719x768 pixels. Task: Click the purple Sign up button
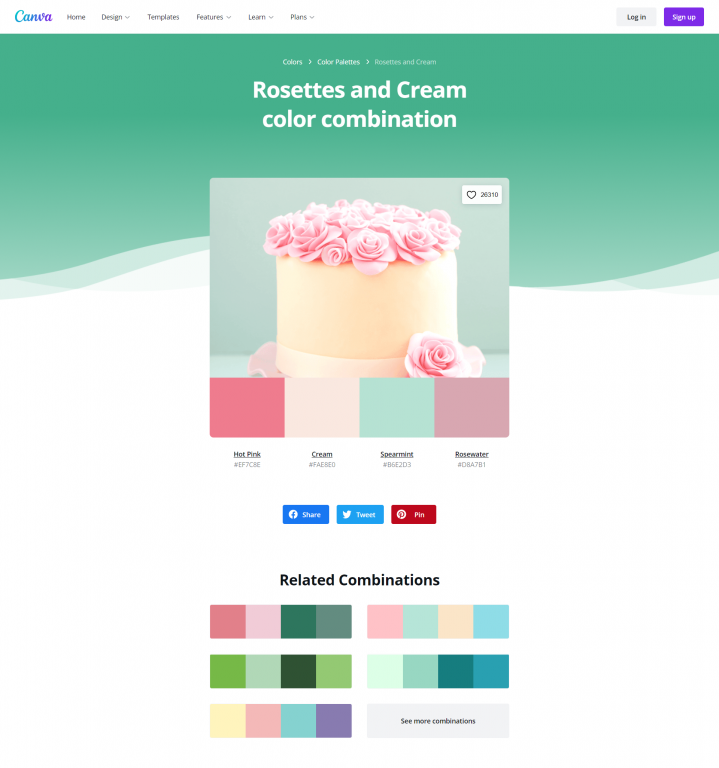click(x=684, y=17)
